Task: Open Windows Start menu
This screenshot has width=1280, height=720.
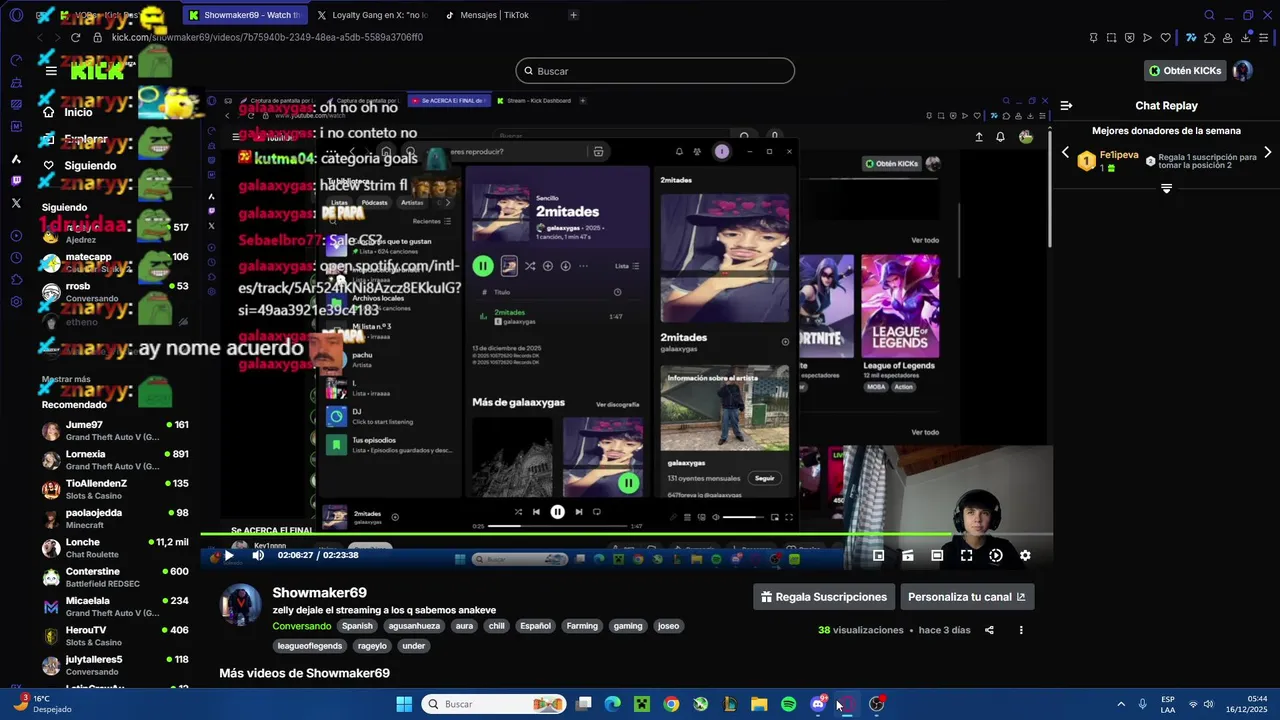Action: [404, 704]
